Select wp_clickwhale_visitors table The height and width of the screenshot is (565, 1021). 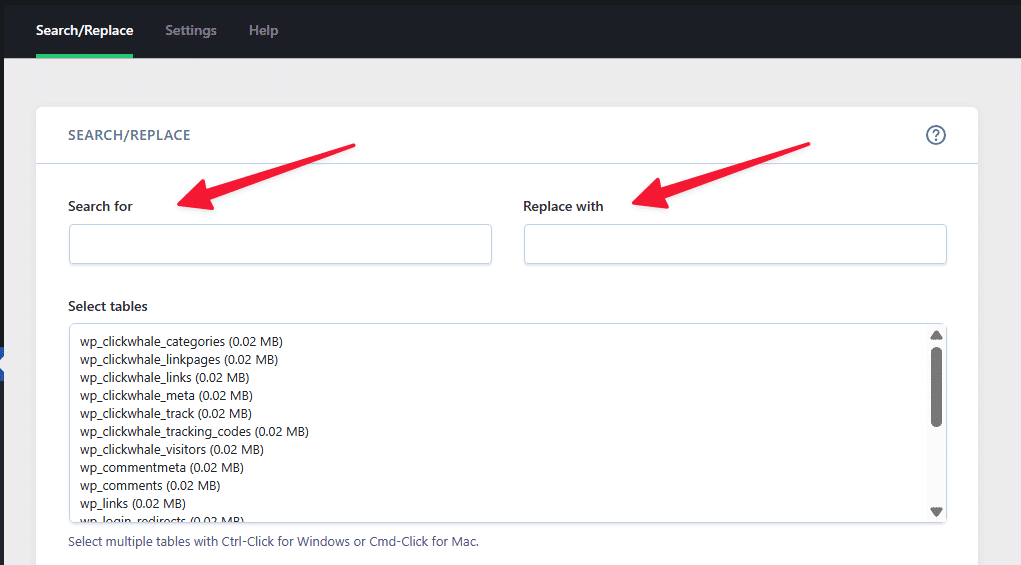[x=172, y=449]
